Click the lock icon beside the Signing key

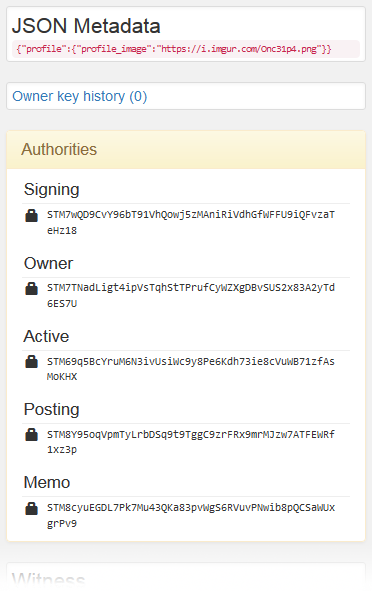click(31, 216)
